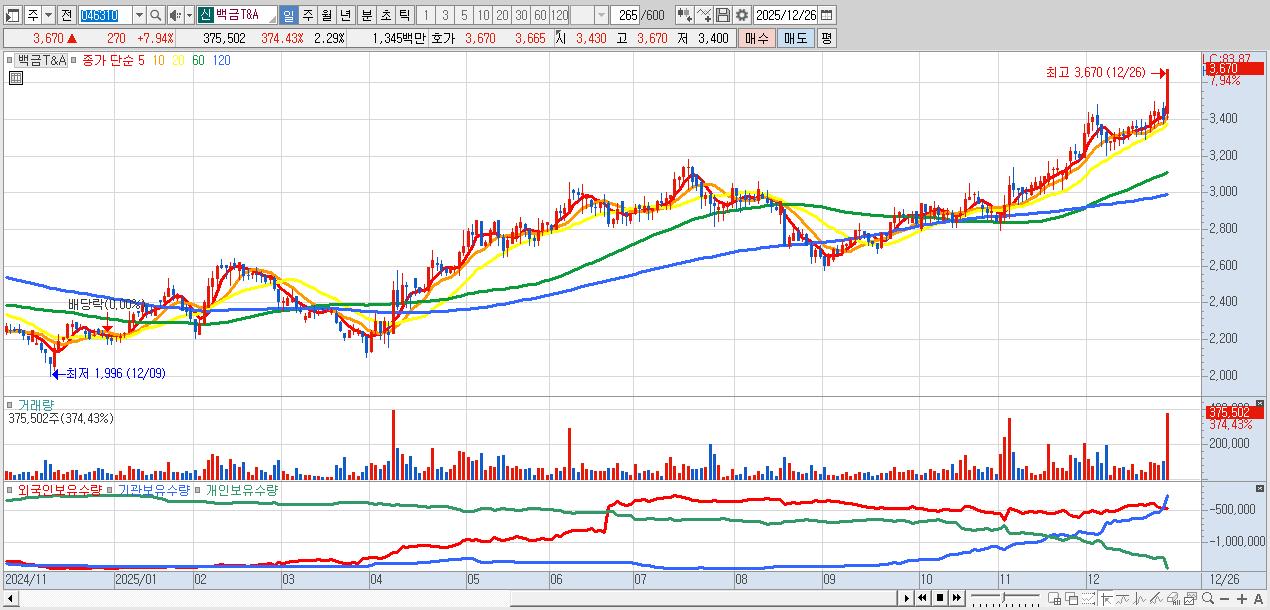1270x610 pixels.
Task: Click the overlapping windows icon
Action: click(1071, 599)
